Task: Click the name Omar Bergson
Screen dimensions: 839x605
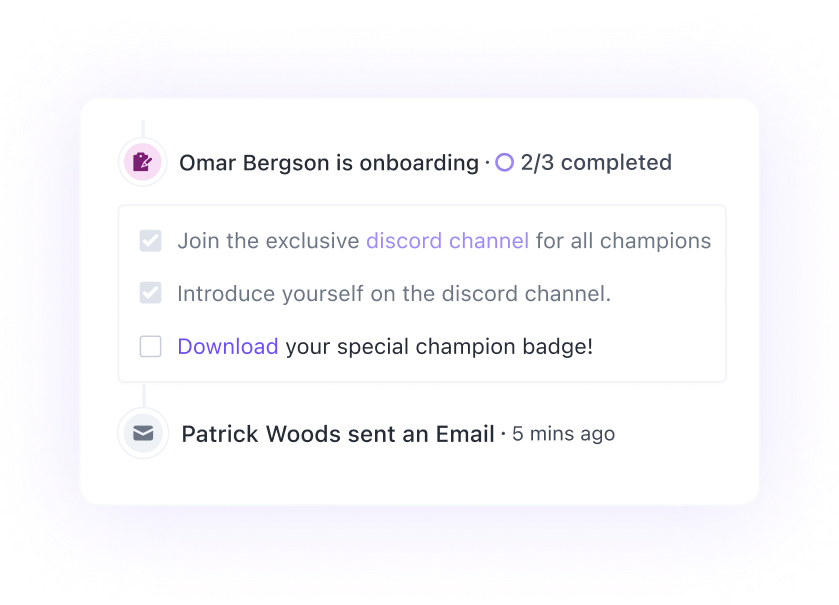Action: coord(241,162)
